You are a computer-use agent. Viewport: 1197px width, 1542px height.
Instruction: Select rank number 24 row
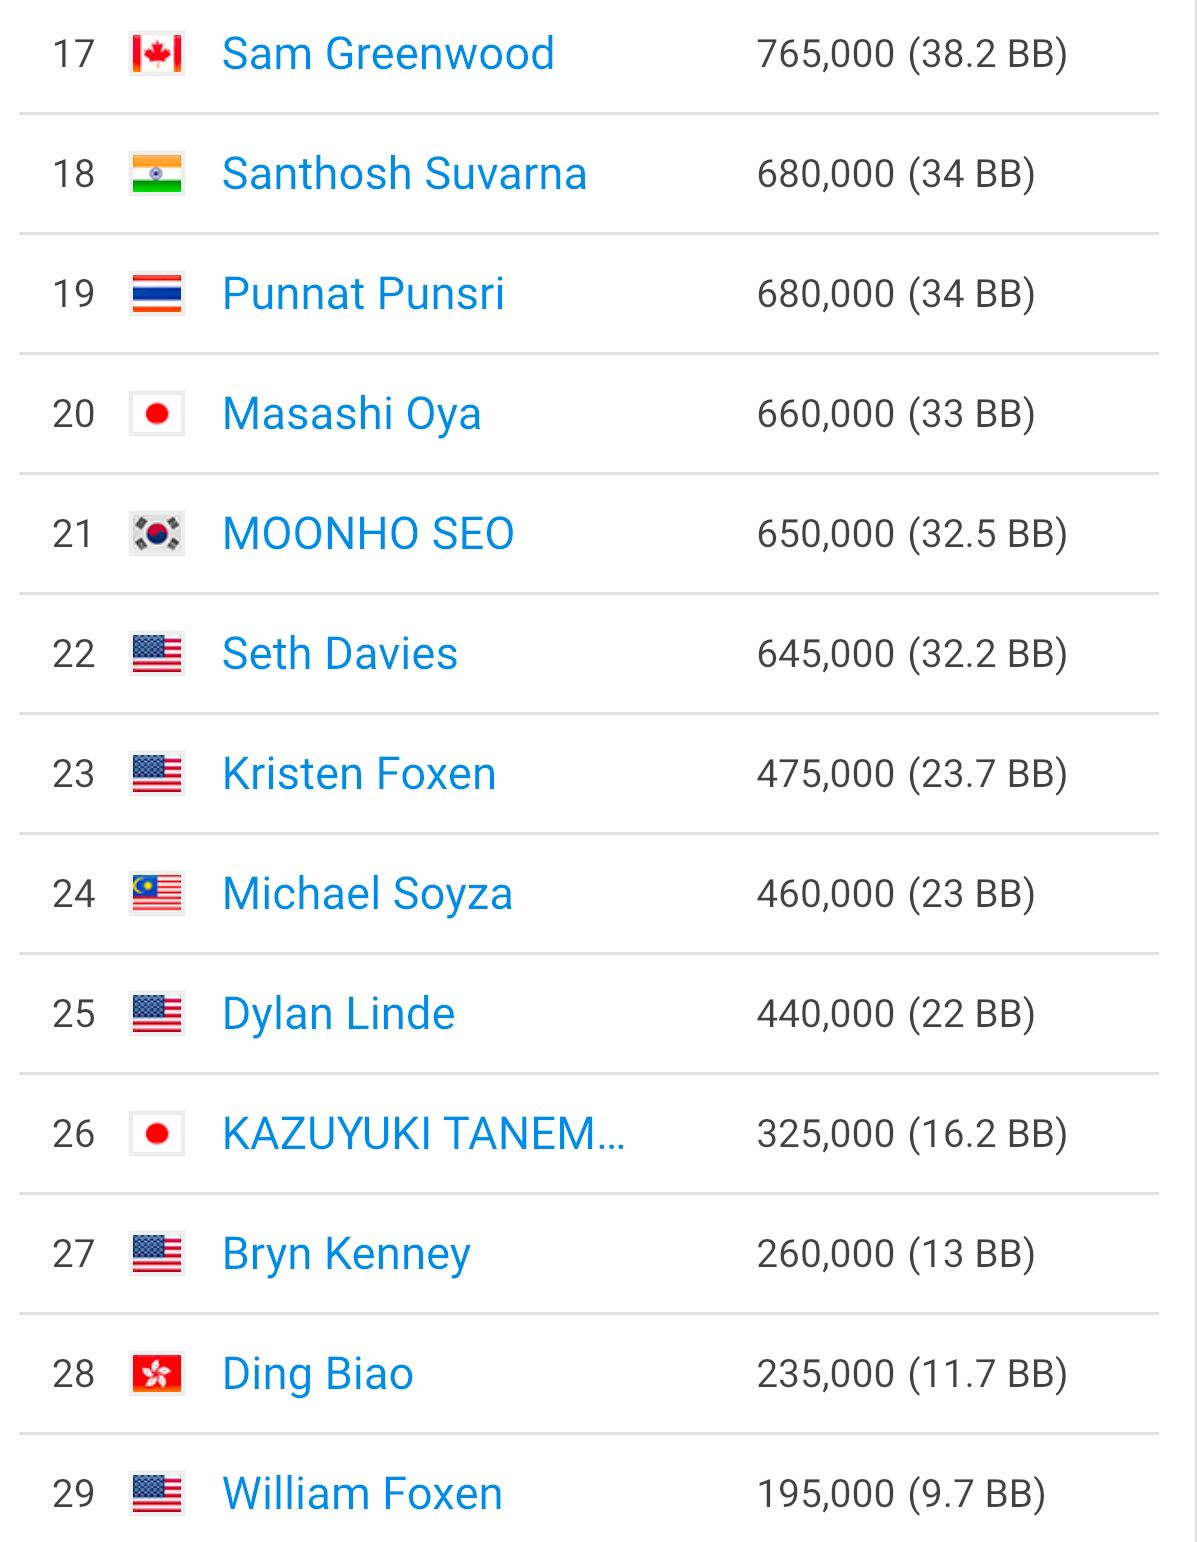589,894
